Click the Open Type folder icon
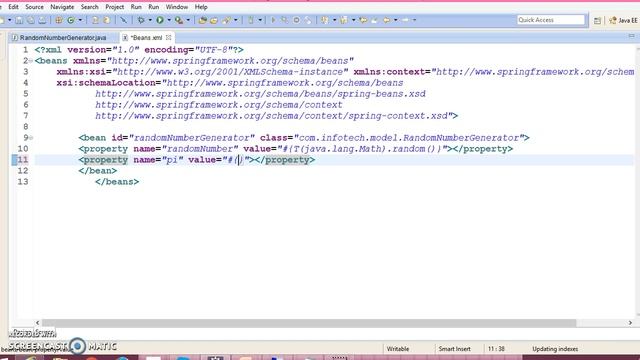The height and width of the screenshot is (360, 640). pyautogui.click(x=202, y=20)
